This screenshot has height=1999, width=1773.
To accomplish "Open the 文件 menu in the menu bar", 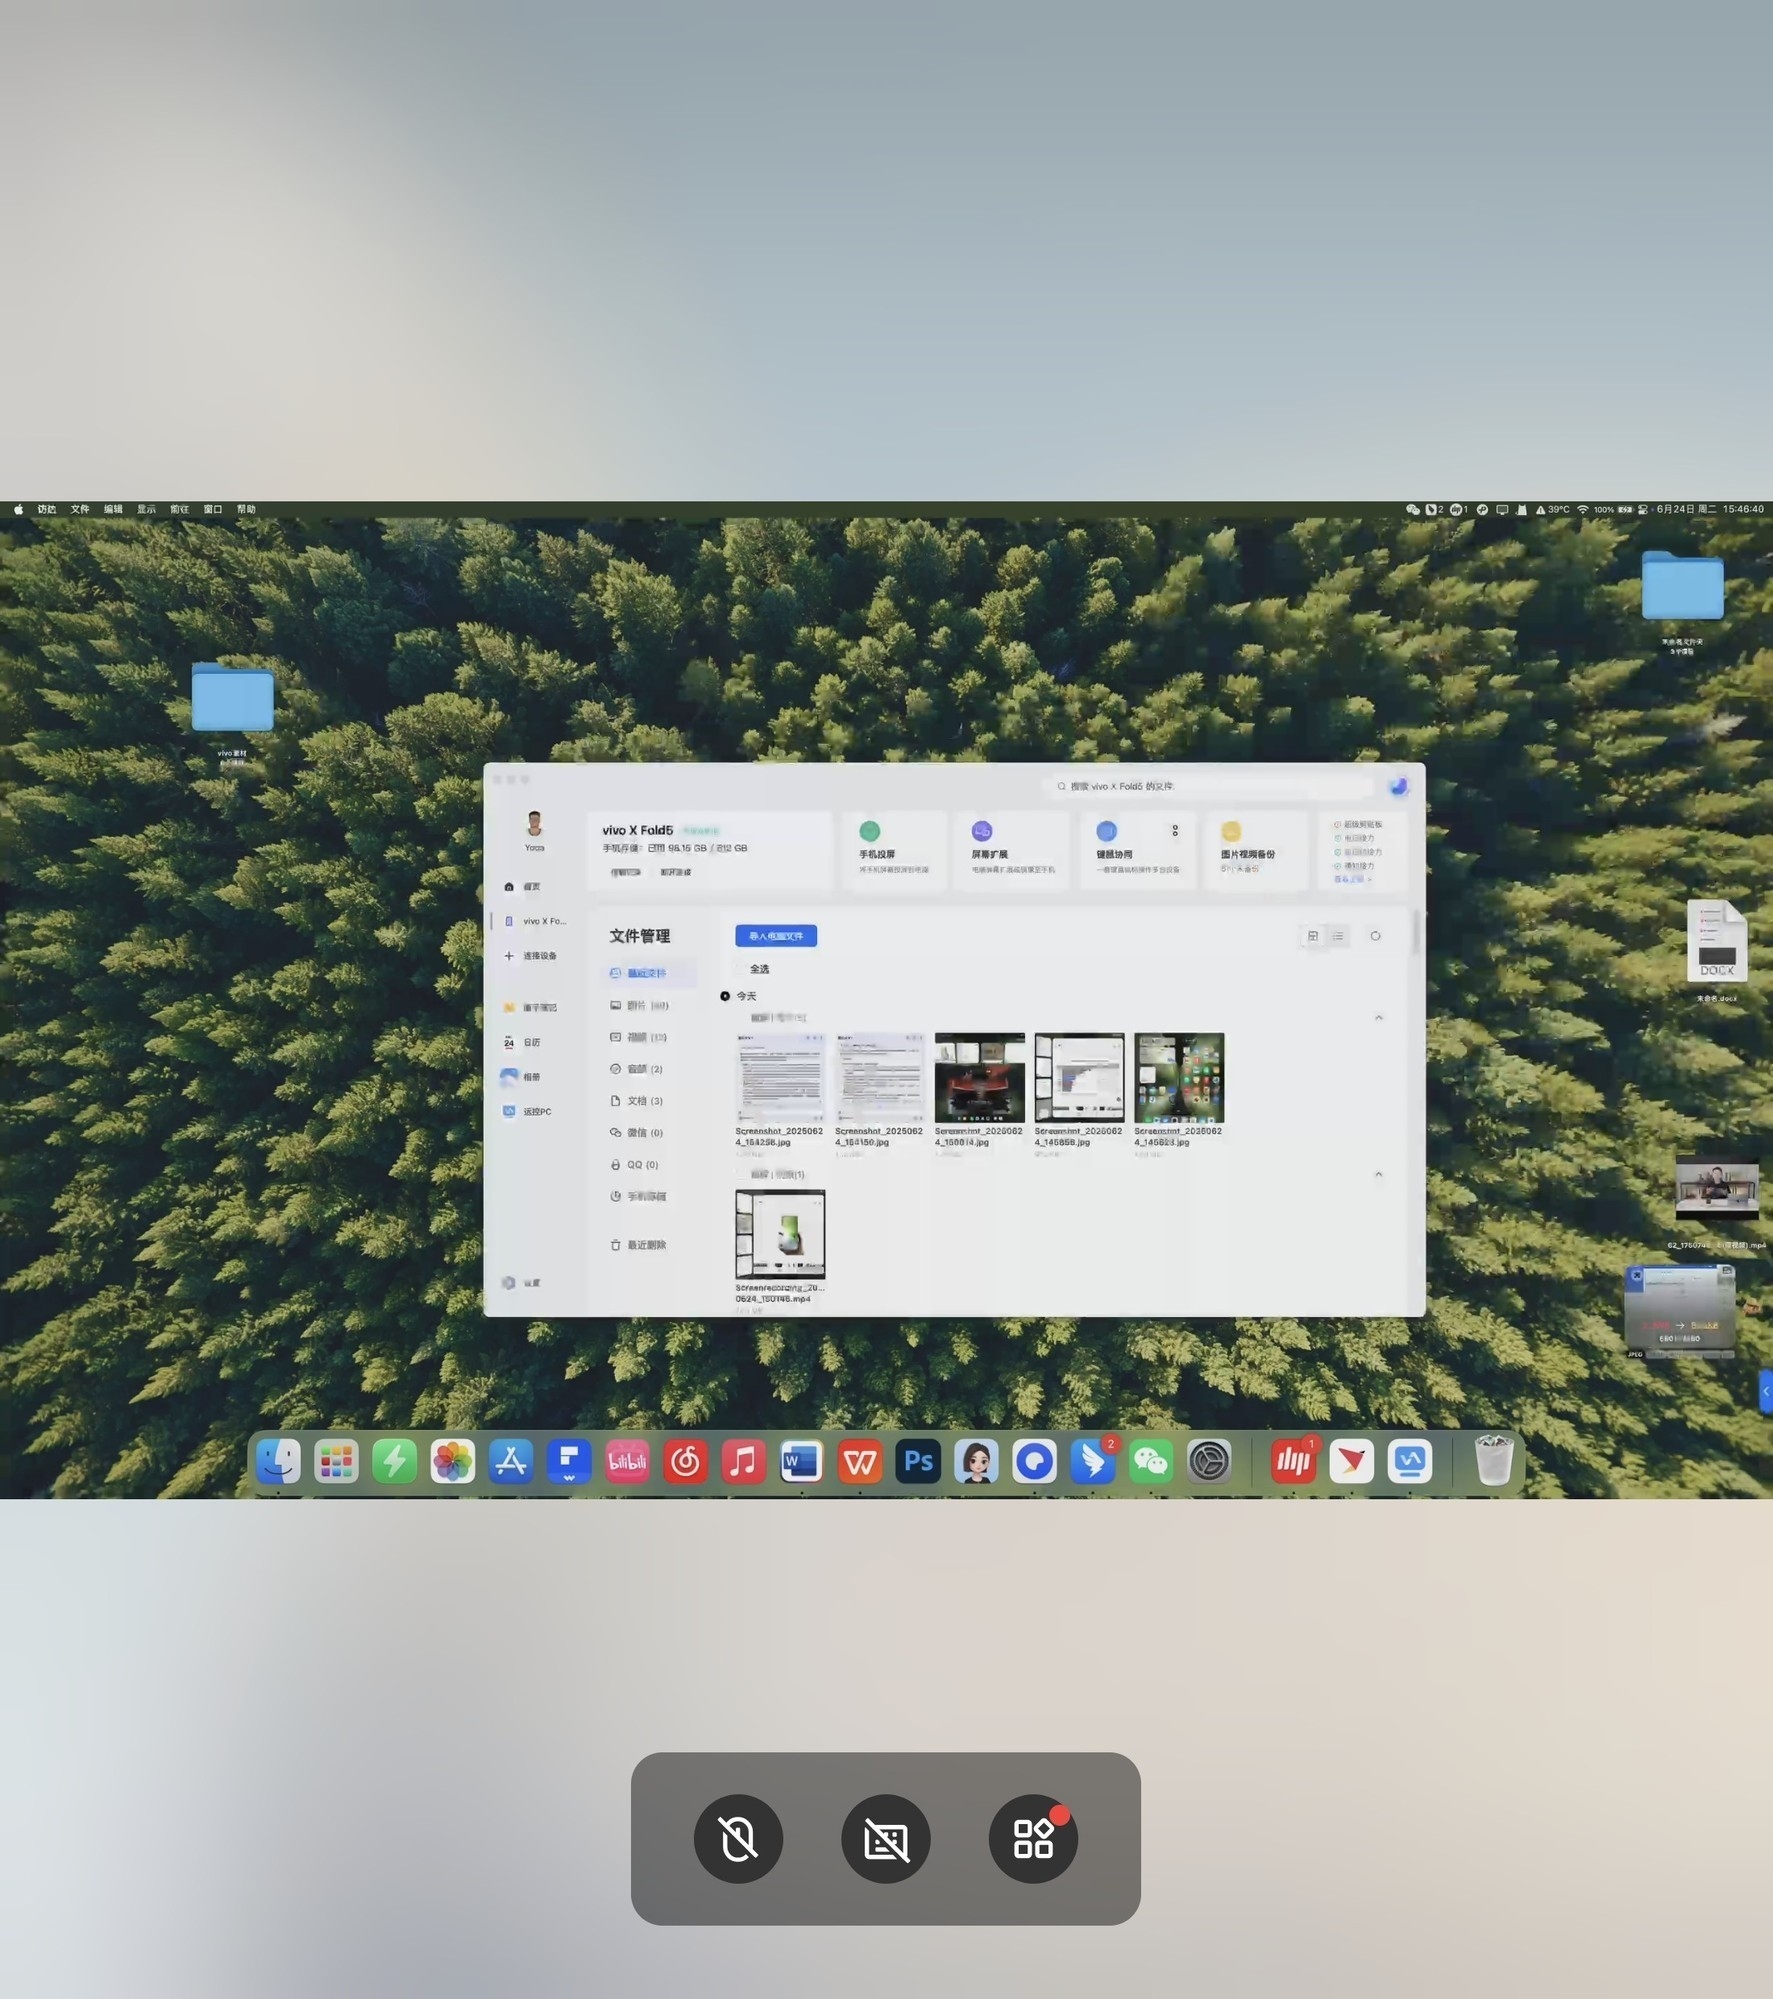I will click(80, 509).
